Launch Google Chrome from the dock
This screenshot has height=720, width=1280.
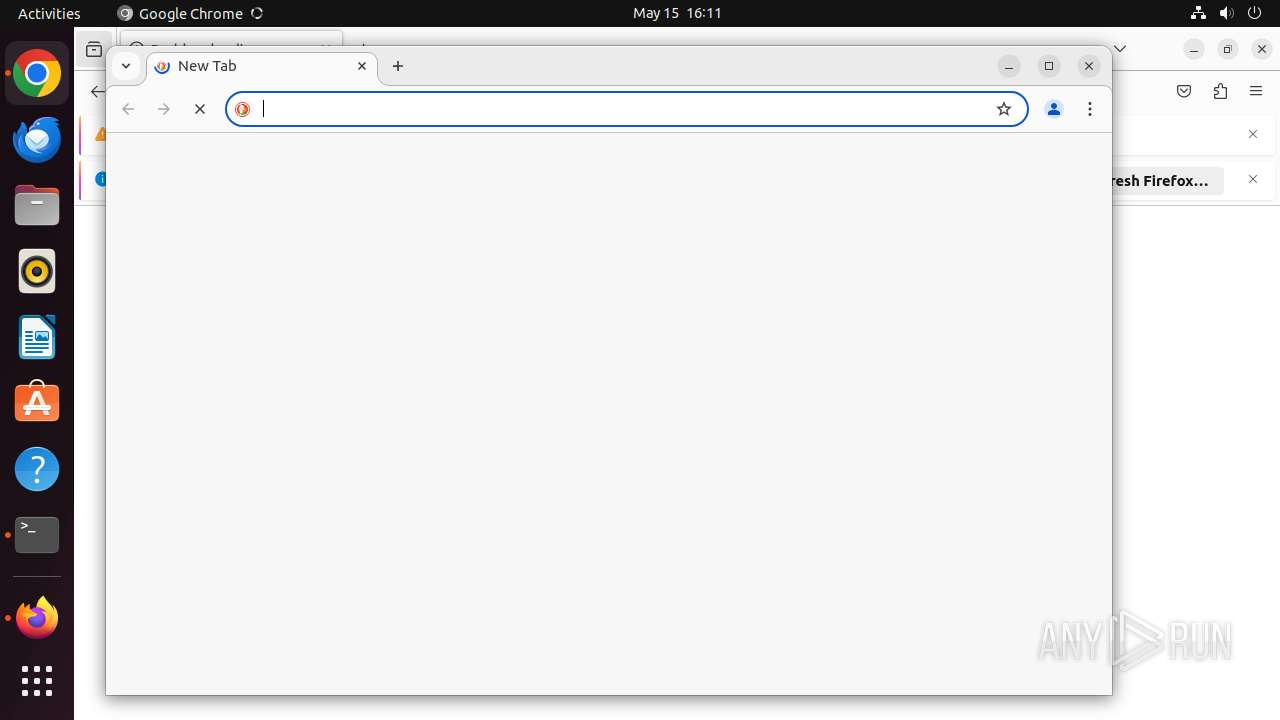pyautogui.click(x=37, y=74)
